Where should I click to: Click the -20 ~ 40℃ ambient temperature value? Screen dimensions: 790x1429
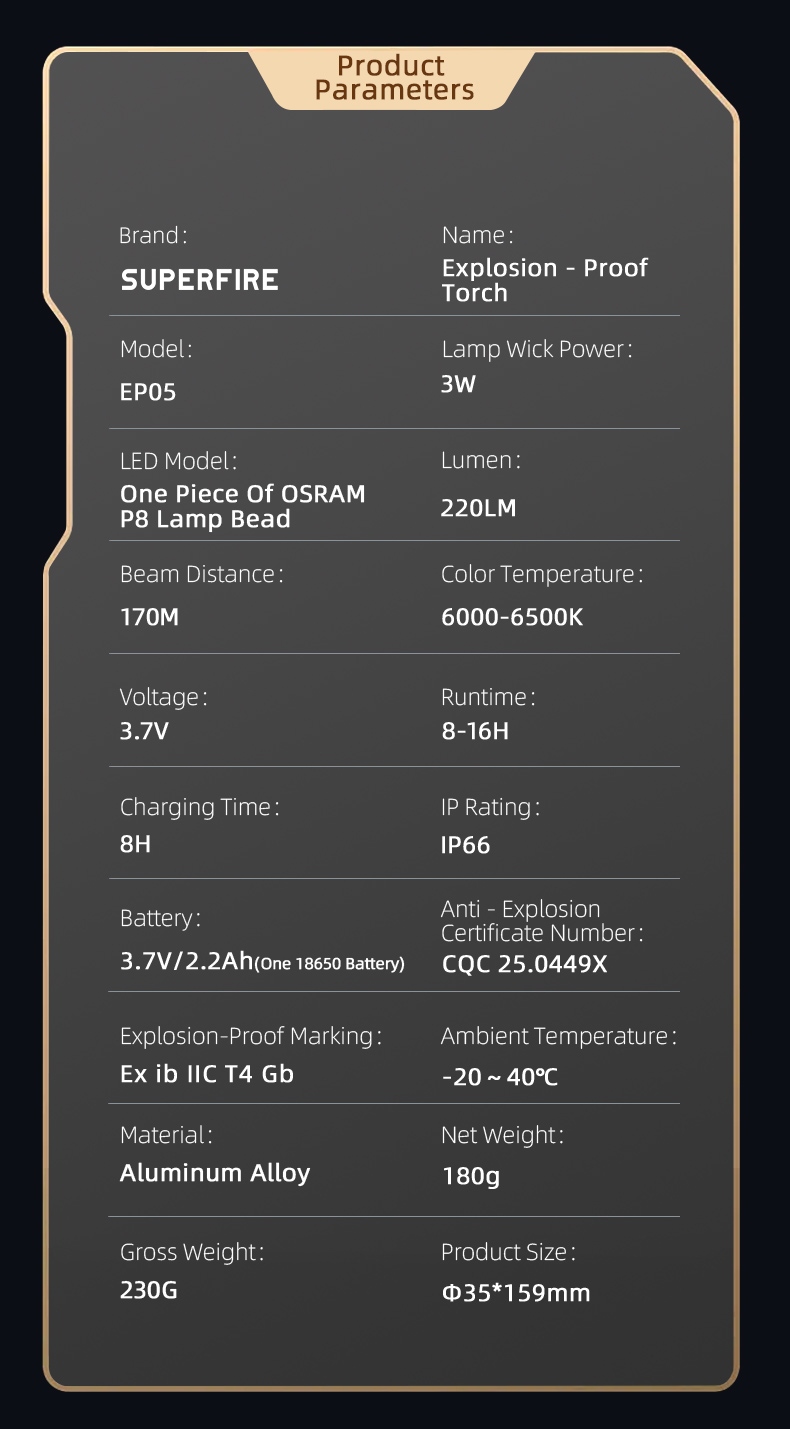tap(500, 1078)
